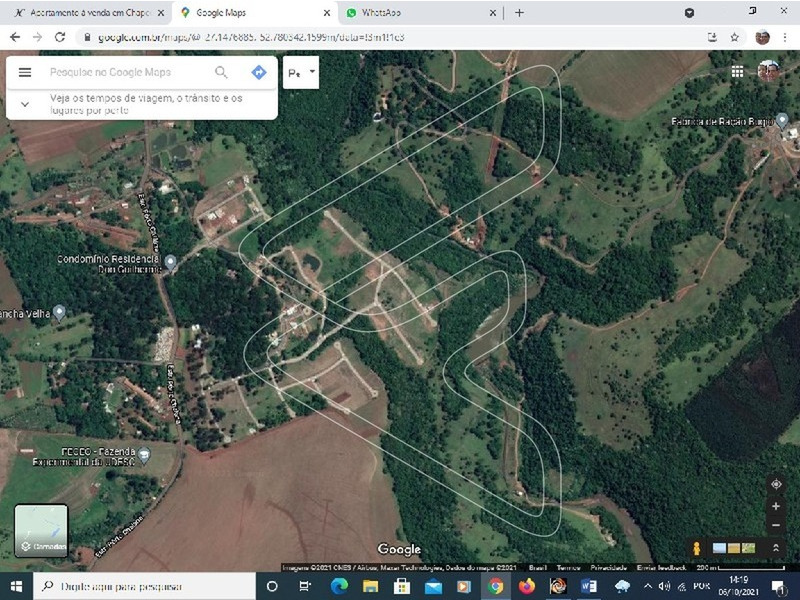
Task: Zoom out with the minus icon
Action: pos(776,526)
